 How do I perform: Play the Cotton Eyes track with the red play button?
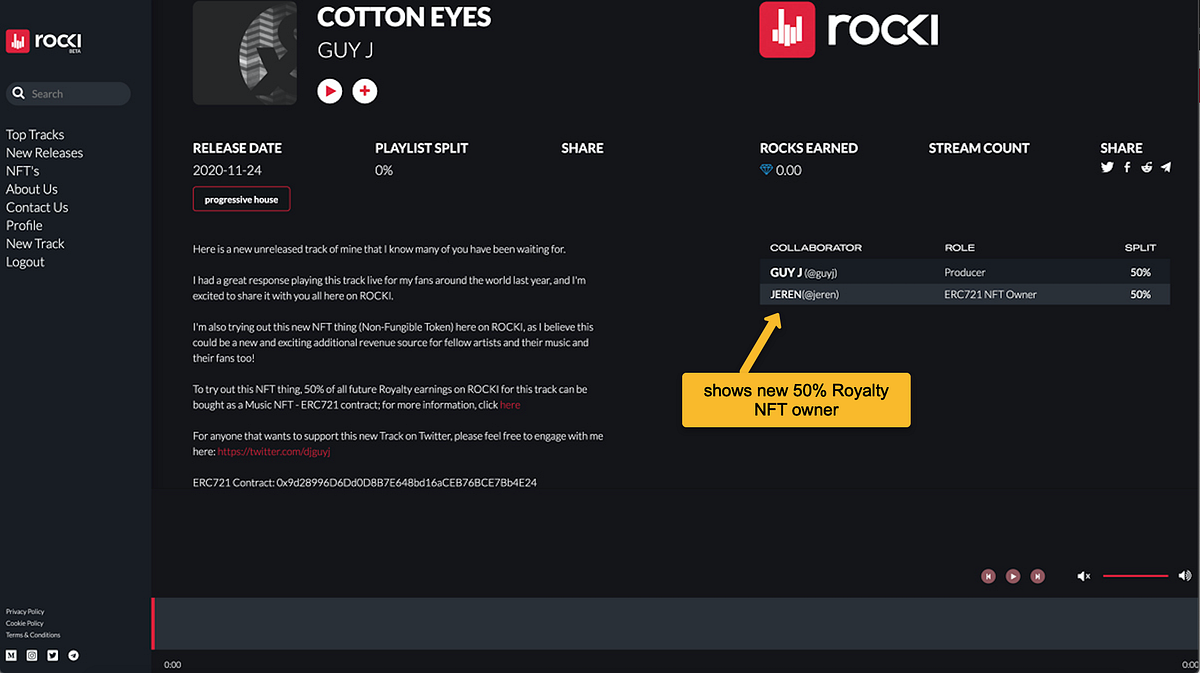click(x=330, y=91)
